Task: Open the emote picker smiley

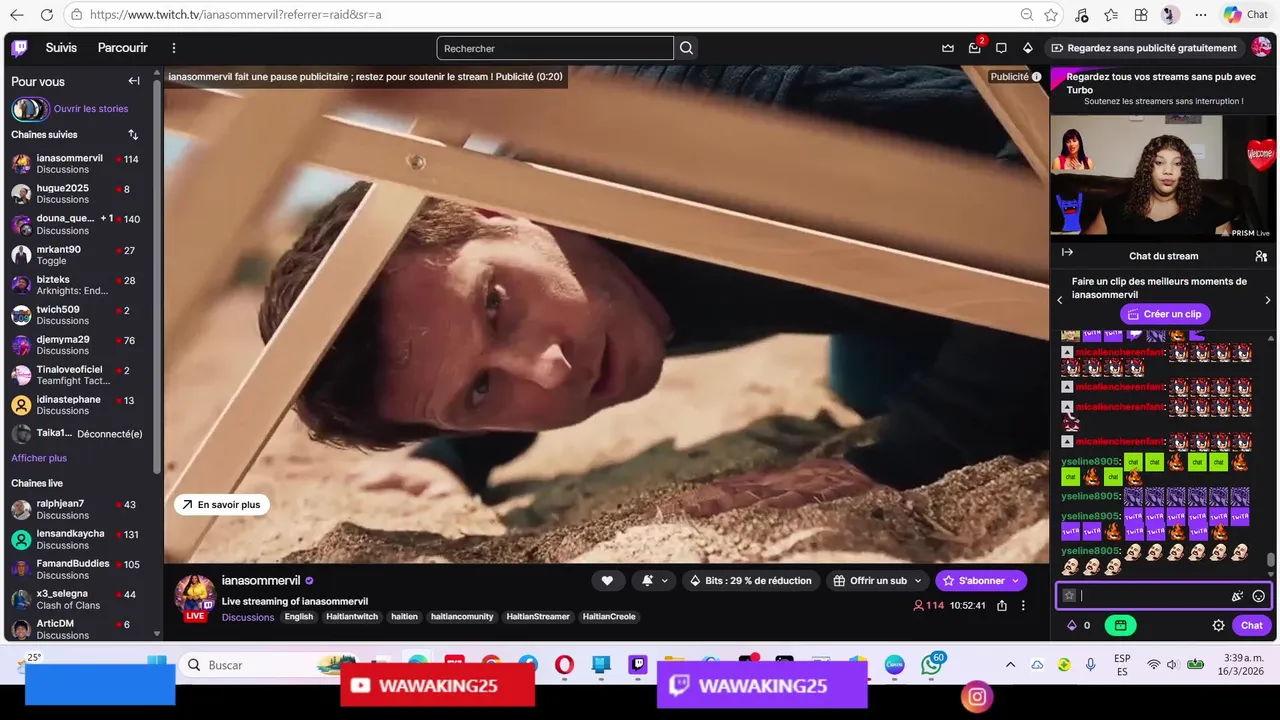Action: point(1259,596)
